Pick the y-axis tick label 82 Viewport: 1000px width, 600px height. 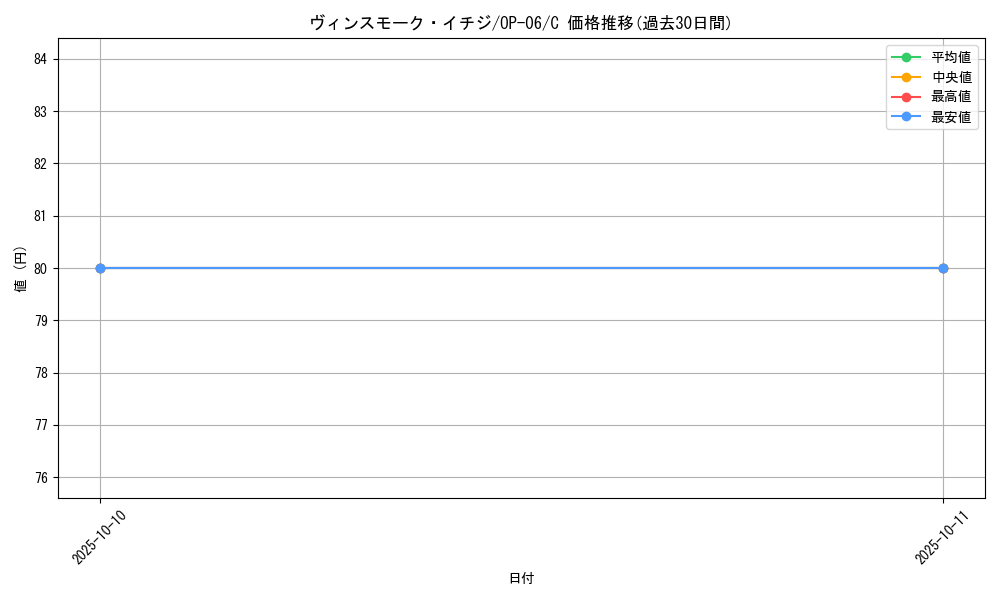coord(41,164)
